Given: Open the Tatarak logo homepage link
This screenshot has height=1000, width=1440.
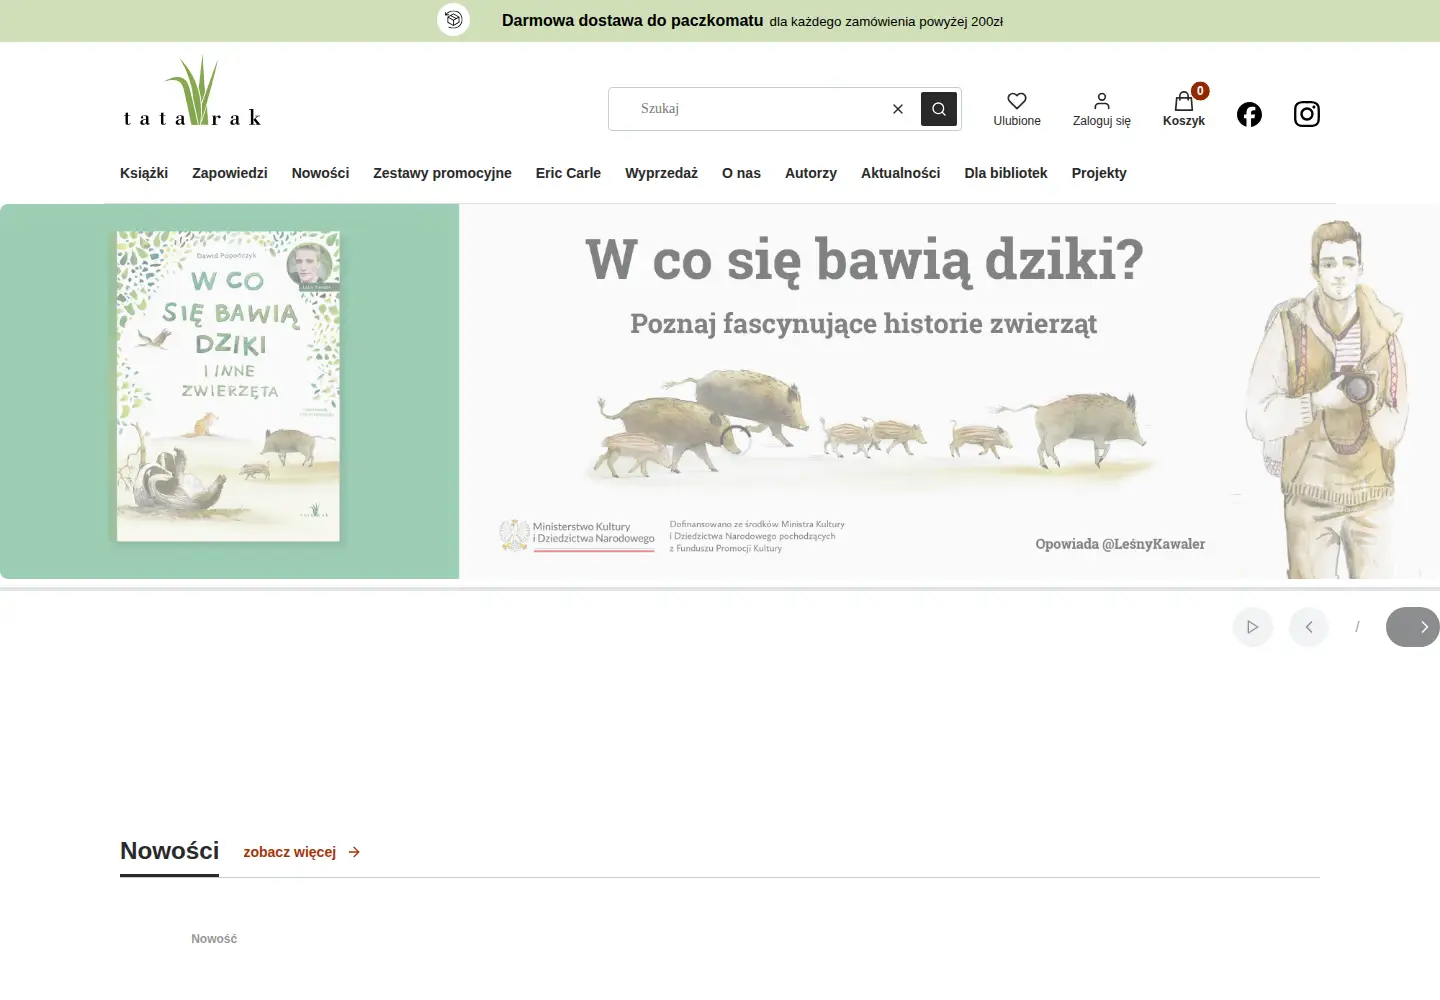Looking at the screenshot, I should (x=192, y=92).
